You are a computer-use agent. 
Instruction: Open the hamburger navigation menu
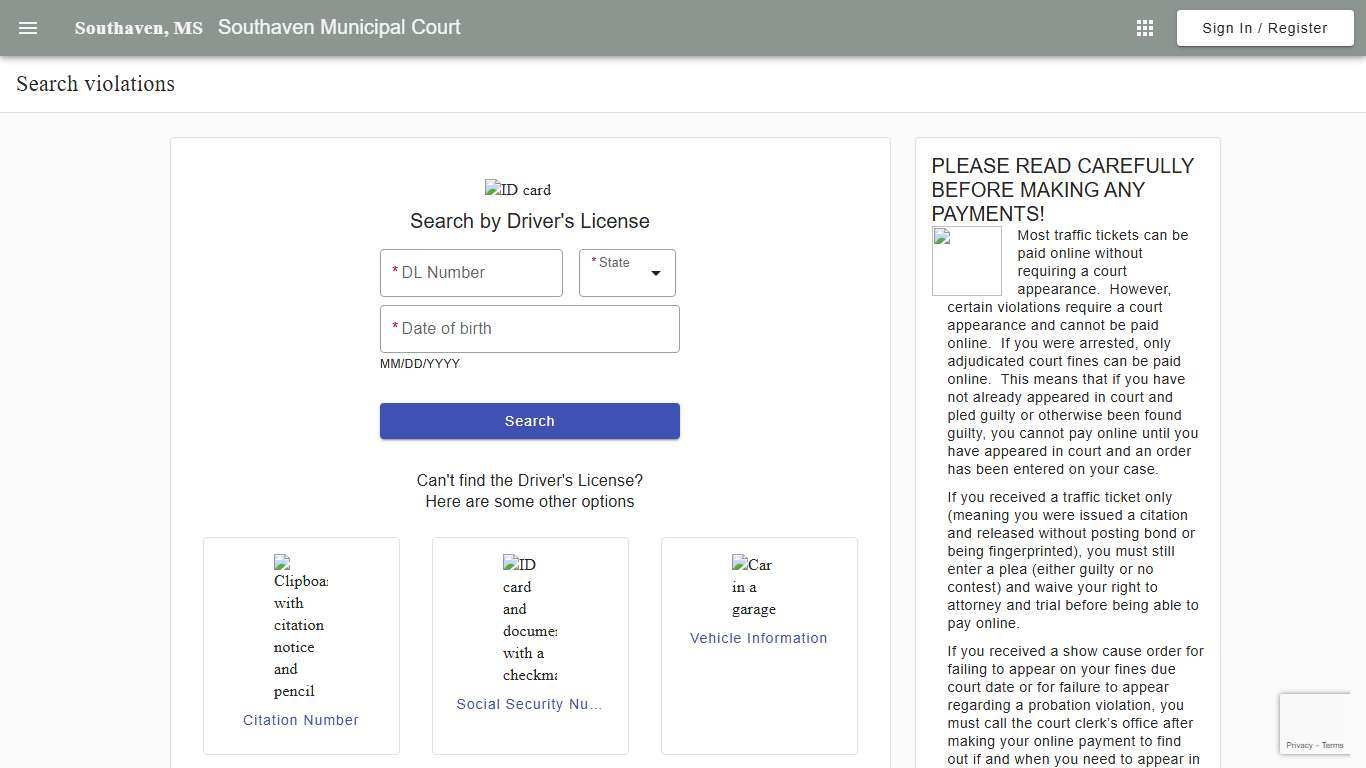click(27, 27)
